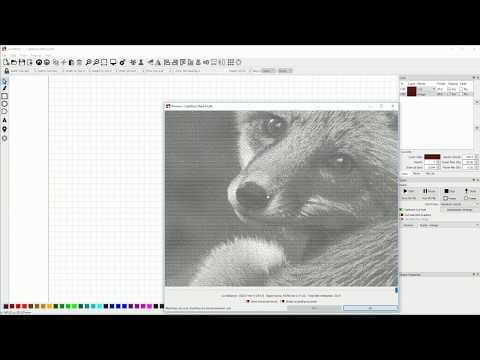Click the Save Image button in Preview
The height and width of the screenshot is (360, 480).
(x=314, y=308)
